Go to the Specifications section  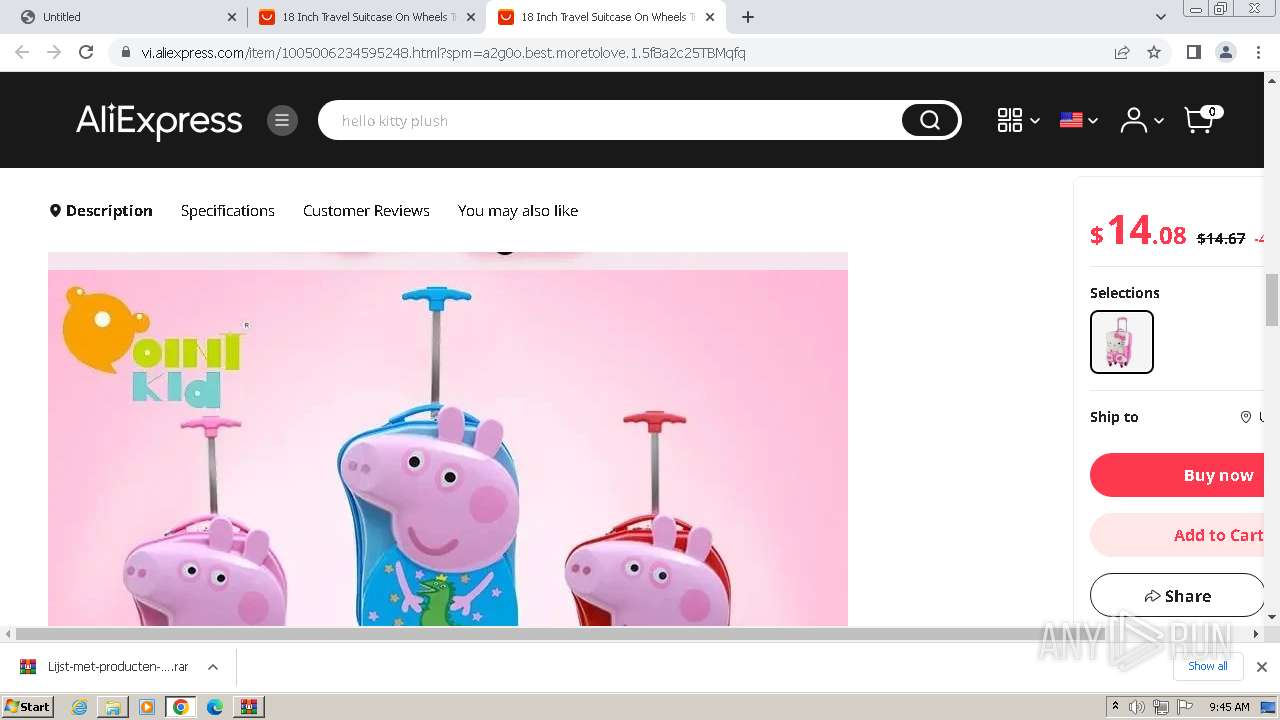(x=228, y=210)
